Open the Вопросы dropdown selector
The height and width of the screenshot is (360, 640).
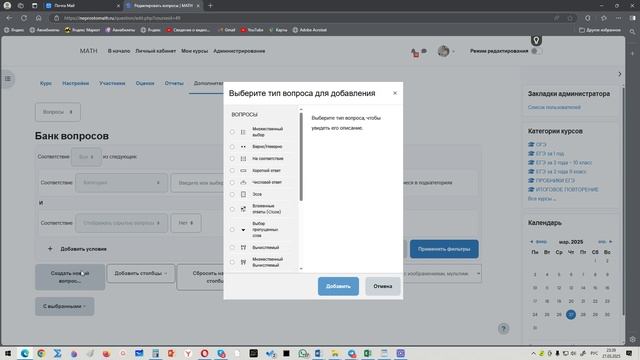[x=58, y=112]
